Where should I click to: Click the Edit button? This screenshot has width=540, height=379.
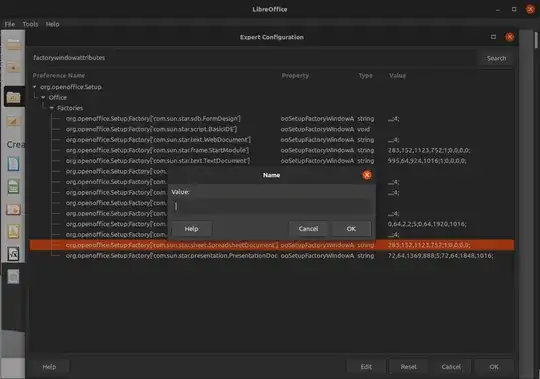(366, 367)
